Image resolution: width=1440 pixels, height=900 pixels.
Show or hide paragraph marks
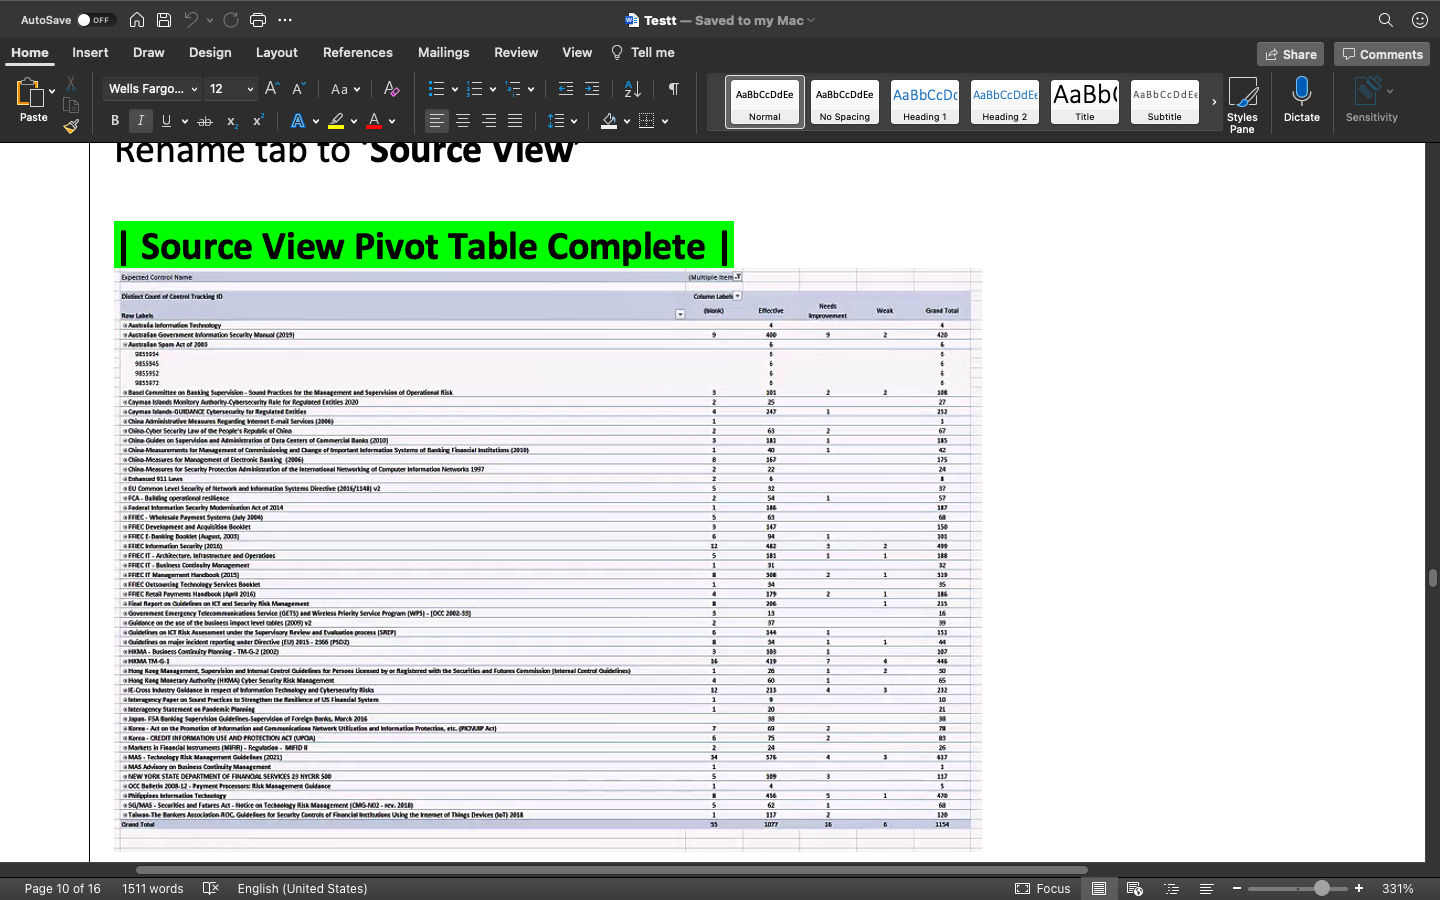(x=674, y=89)
